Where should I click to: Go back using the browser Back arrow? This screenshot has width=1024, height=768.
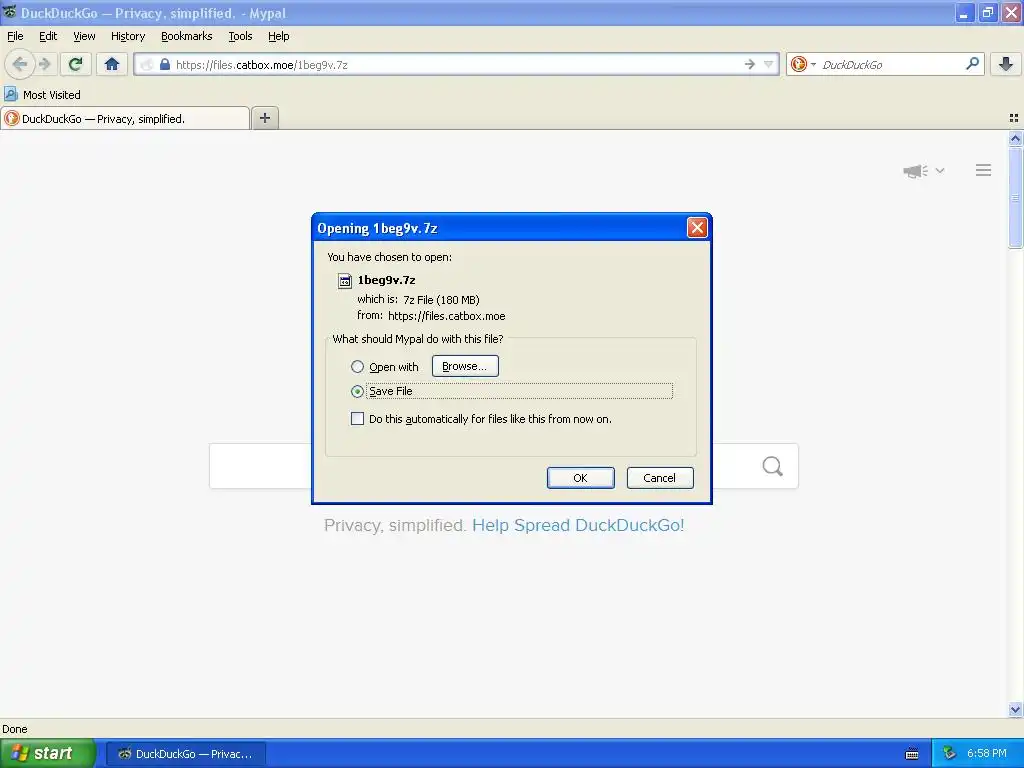pyautogui.click(x=20, y=64)
